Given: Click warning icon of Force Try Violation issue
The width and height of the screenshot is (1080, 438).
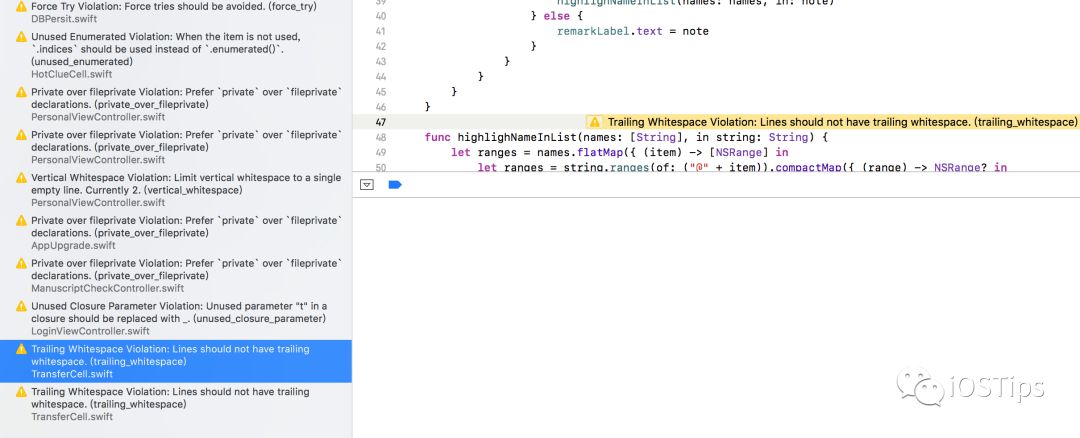Looking at the screenshot, I should [21, 6].
